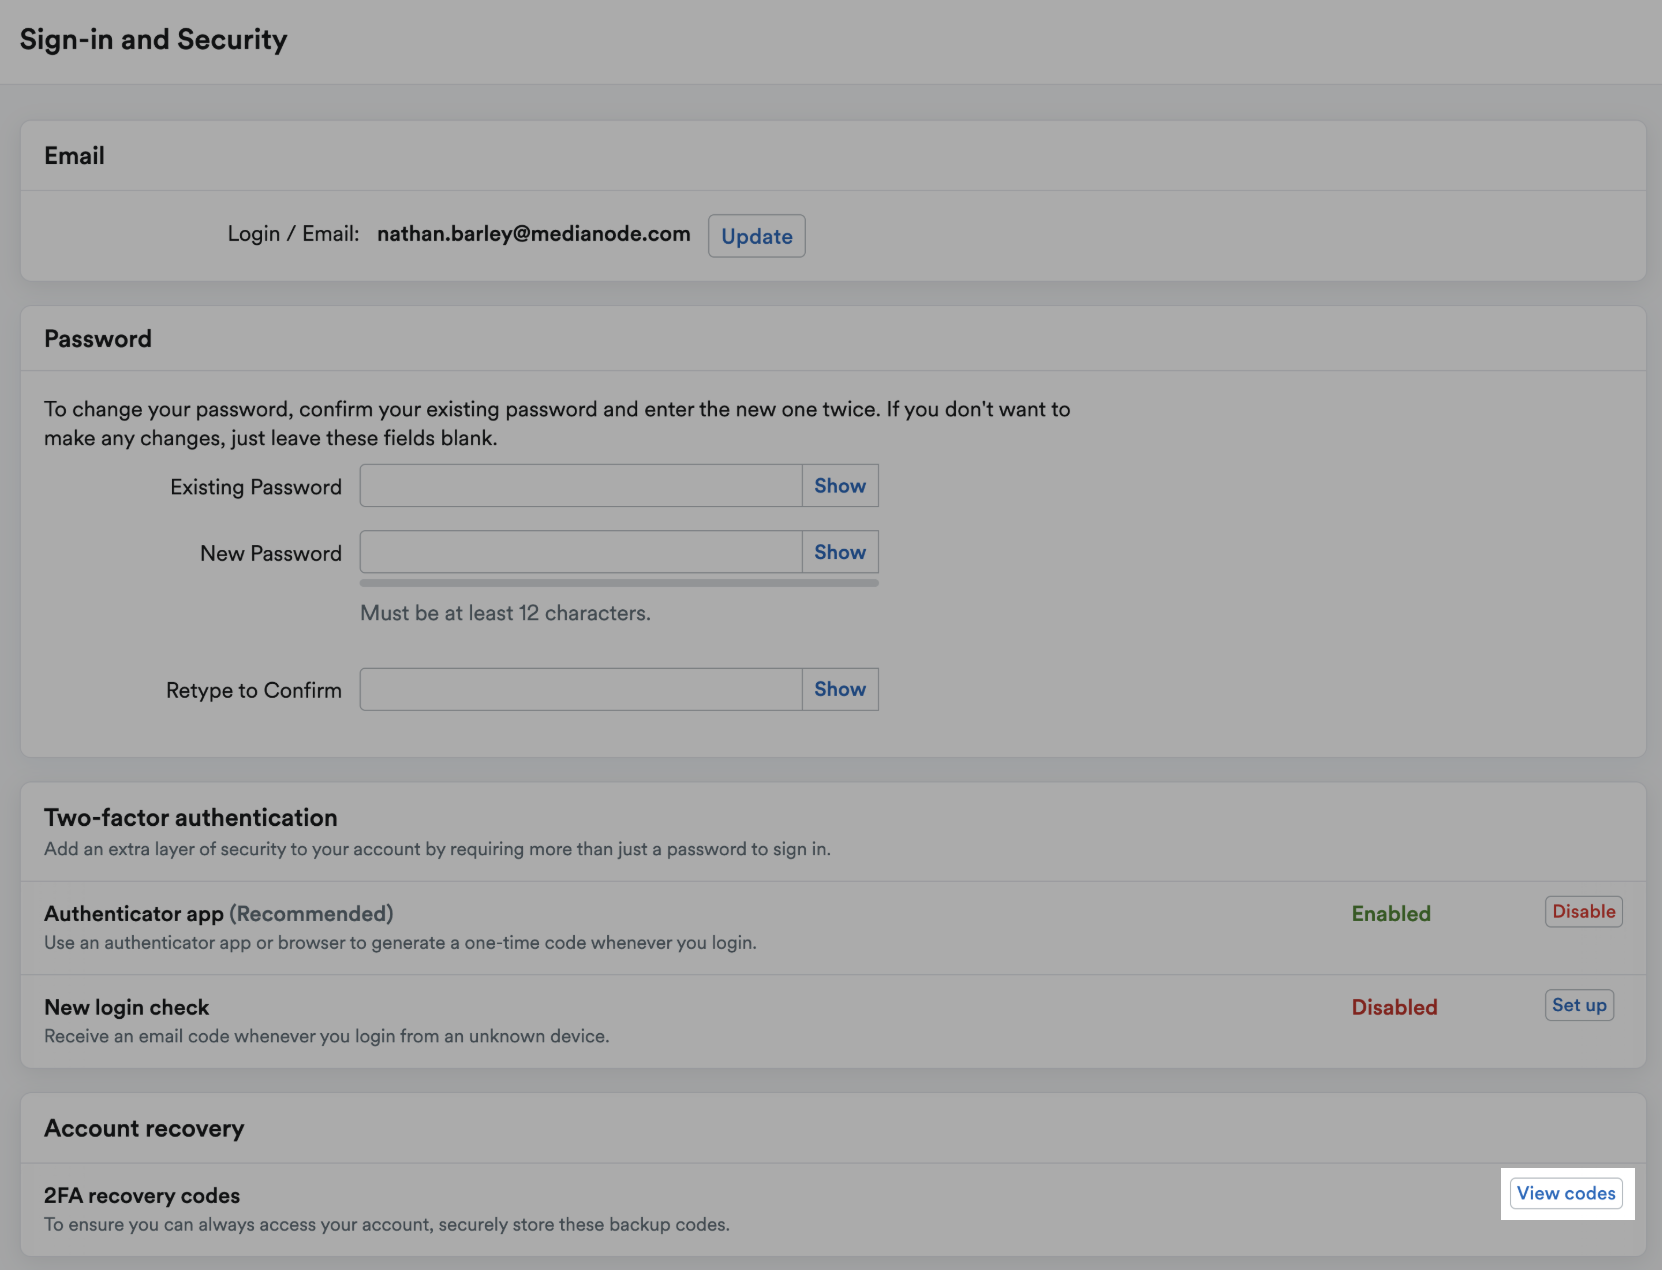This screenshot has width=1662, height=1270.
Task: Click the Account recovery section header
Action: point(143,1128)
